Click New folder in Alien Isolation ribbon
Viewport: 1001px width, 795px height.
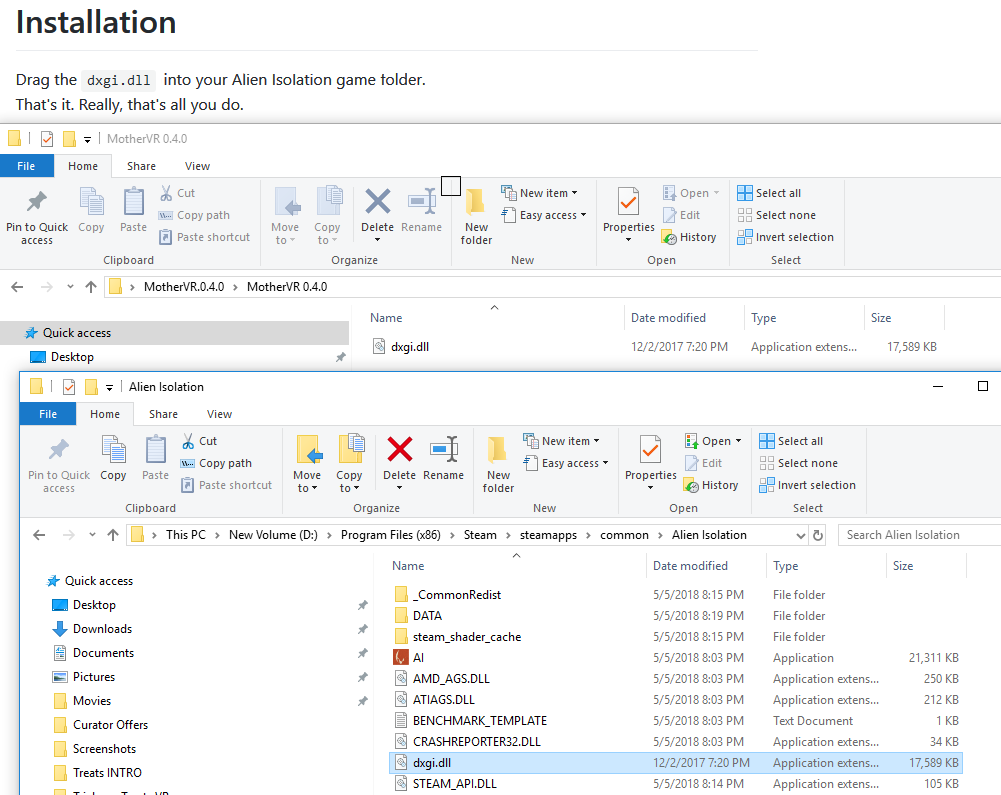(498, 465)
